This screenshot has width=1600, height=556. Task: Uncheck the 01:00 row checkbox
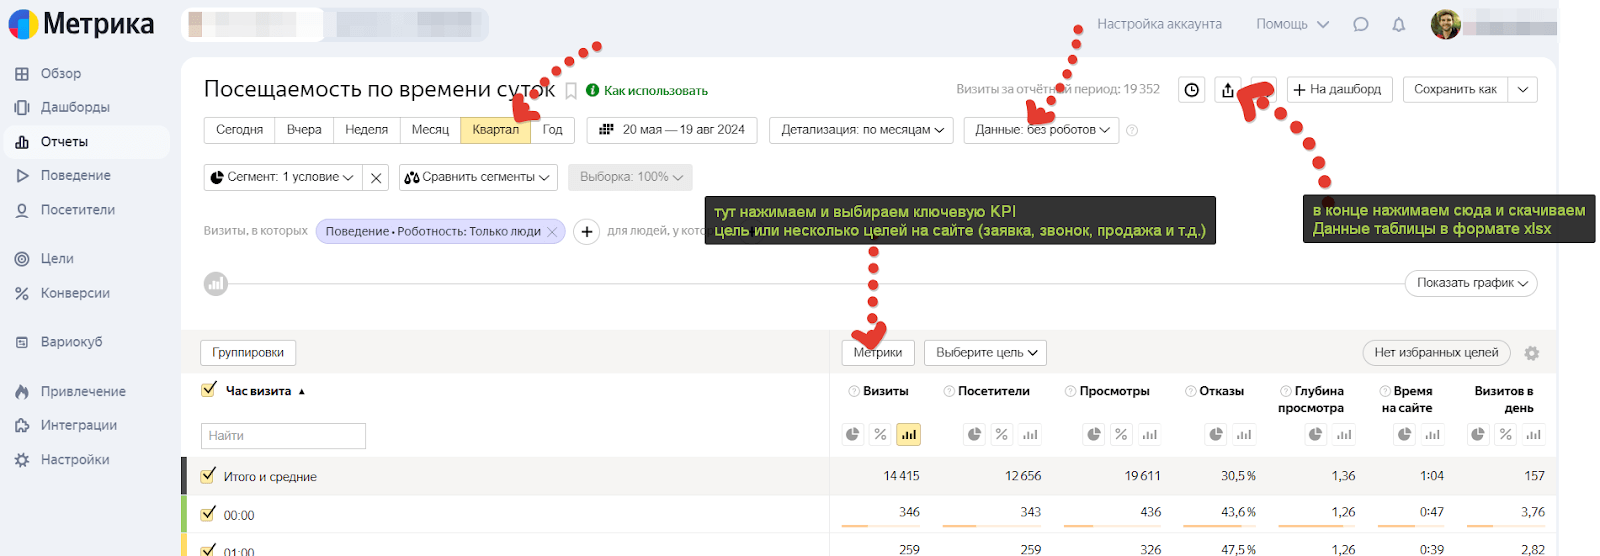click(x=208, y=550)
